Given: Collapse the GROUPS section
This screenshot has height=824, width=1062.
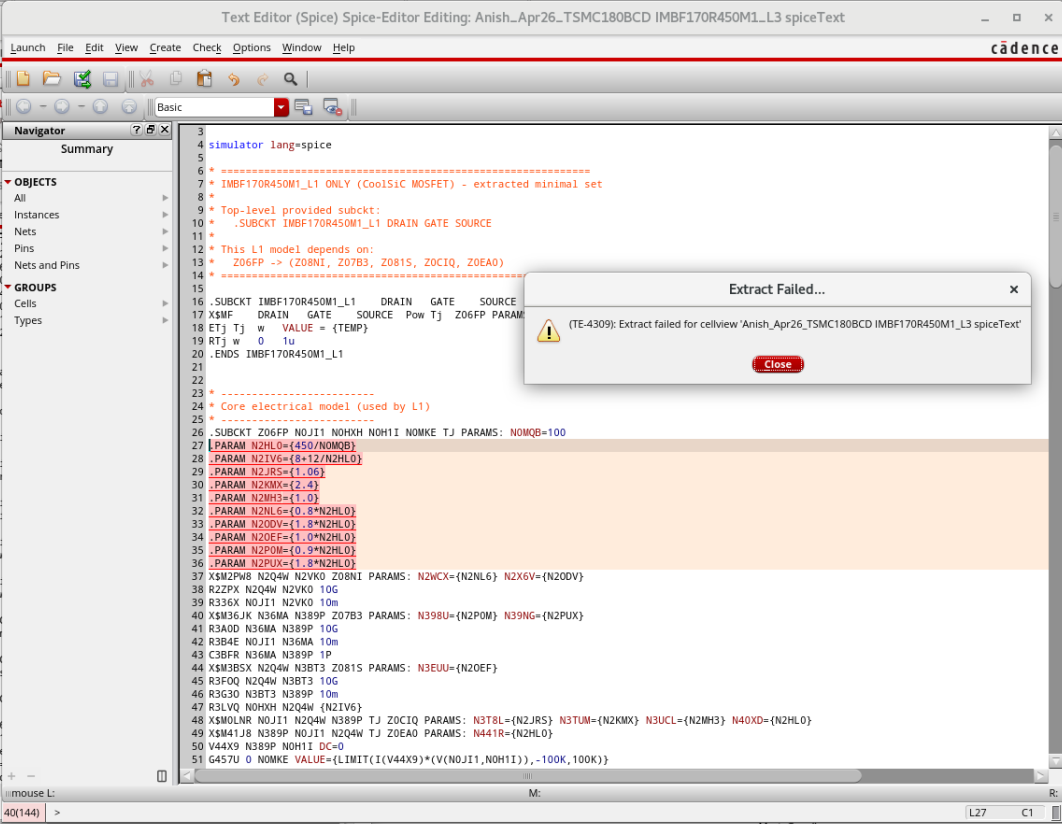Looking at the screenshot, I should click(x=7, y=287).
